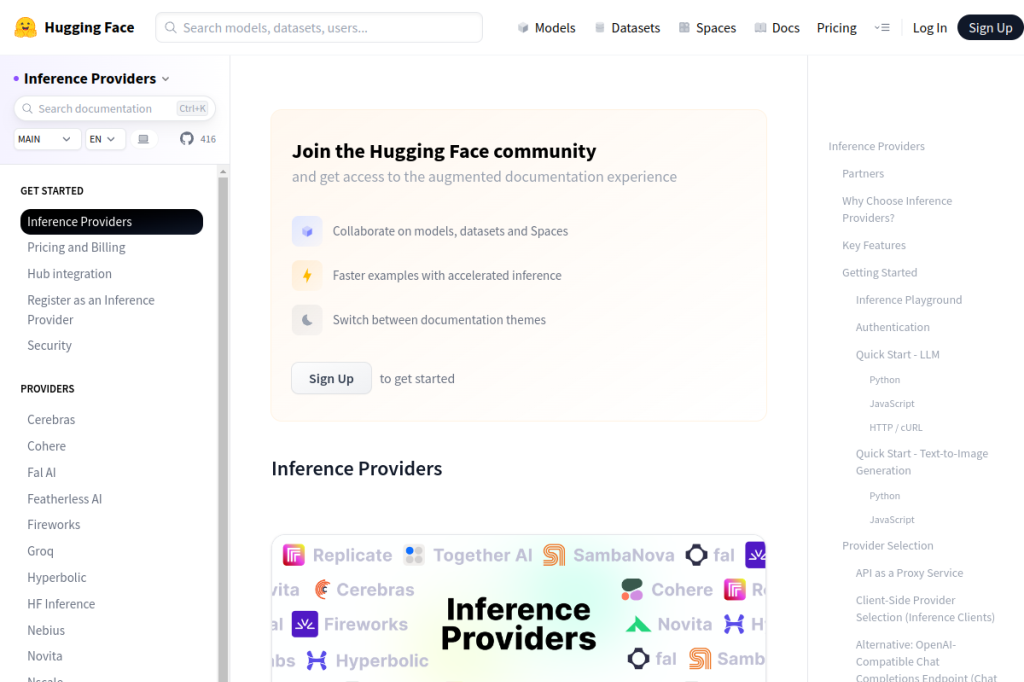Click the Hyperbolic logo in the bottom banner row
This screenshot has width=1024, height=682.
tap(317, 660)
